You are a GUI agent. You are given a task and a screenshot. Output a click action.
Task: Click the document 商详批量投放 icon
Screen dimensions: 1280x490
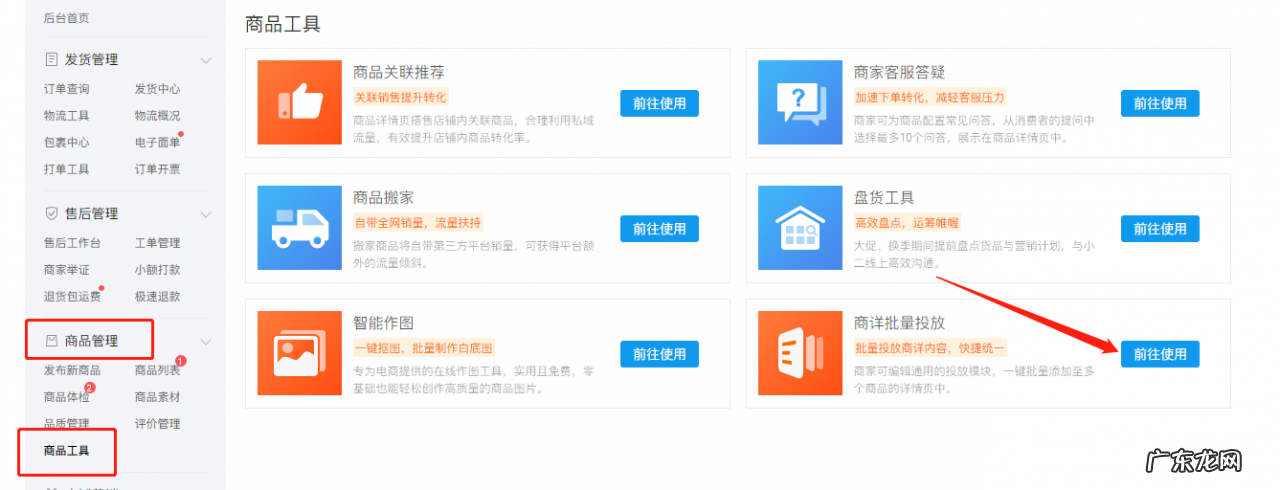(x=800, y=353)
